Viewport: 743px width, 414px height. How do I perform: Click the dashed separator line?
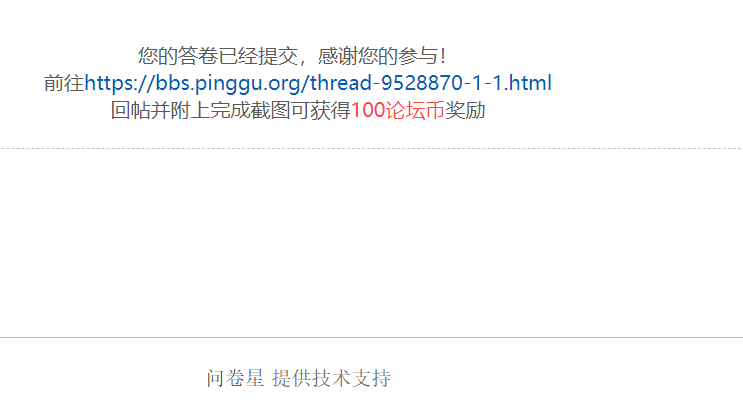tap(372, 148)
